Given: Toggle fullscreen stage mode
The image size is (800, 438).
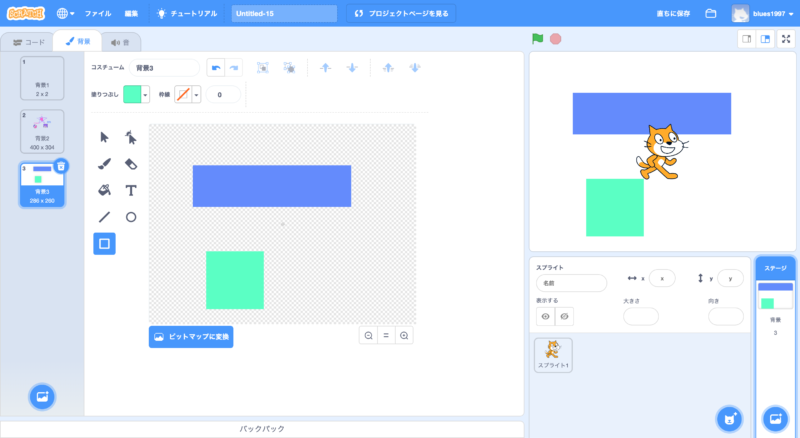Looking at the screenshot, I should click(x=785, y=39).
